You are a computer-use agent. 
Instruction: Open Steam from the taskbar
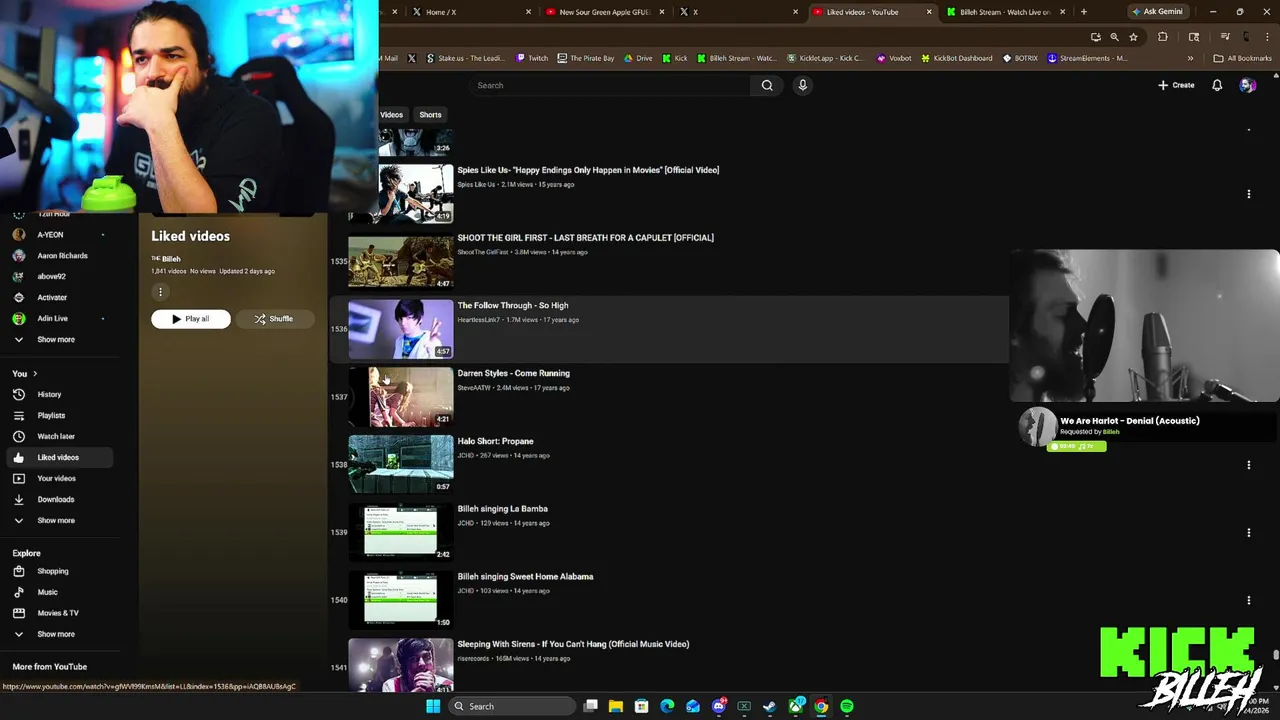point(769,706)
